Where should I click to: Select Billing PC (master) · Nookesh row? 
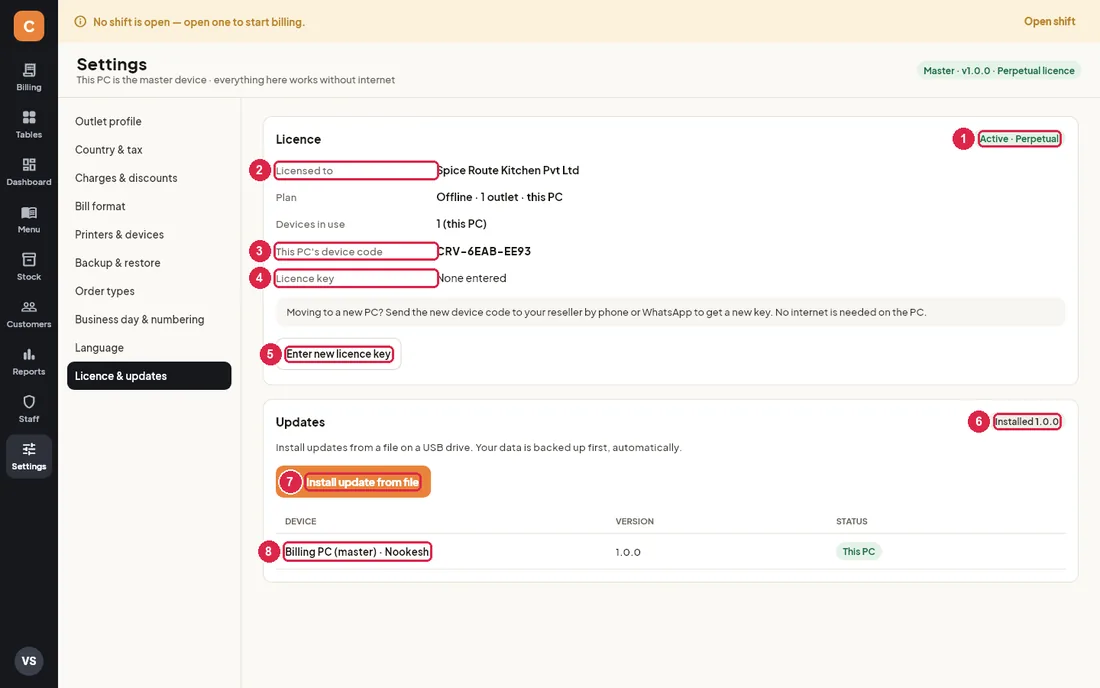click(x=670, y=552)
